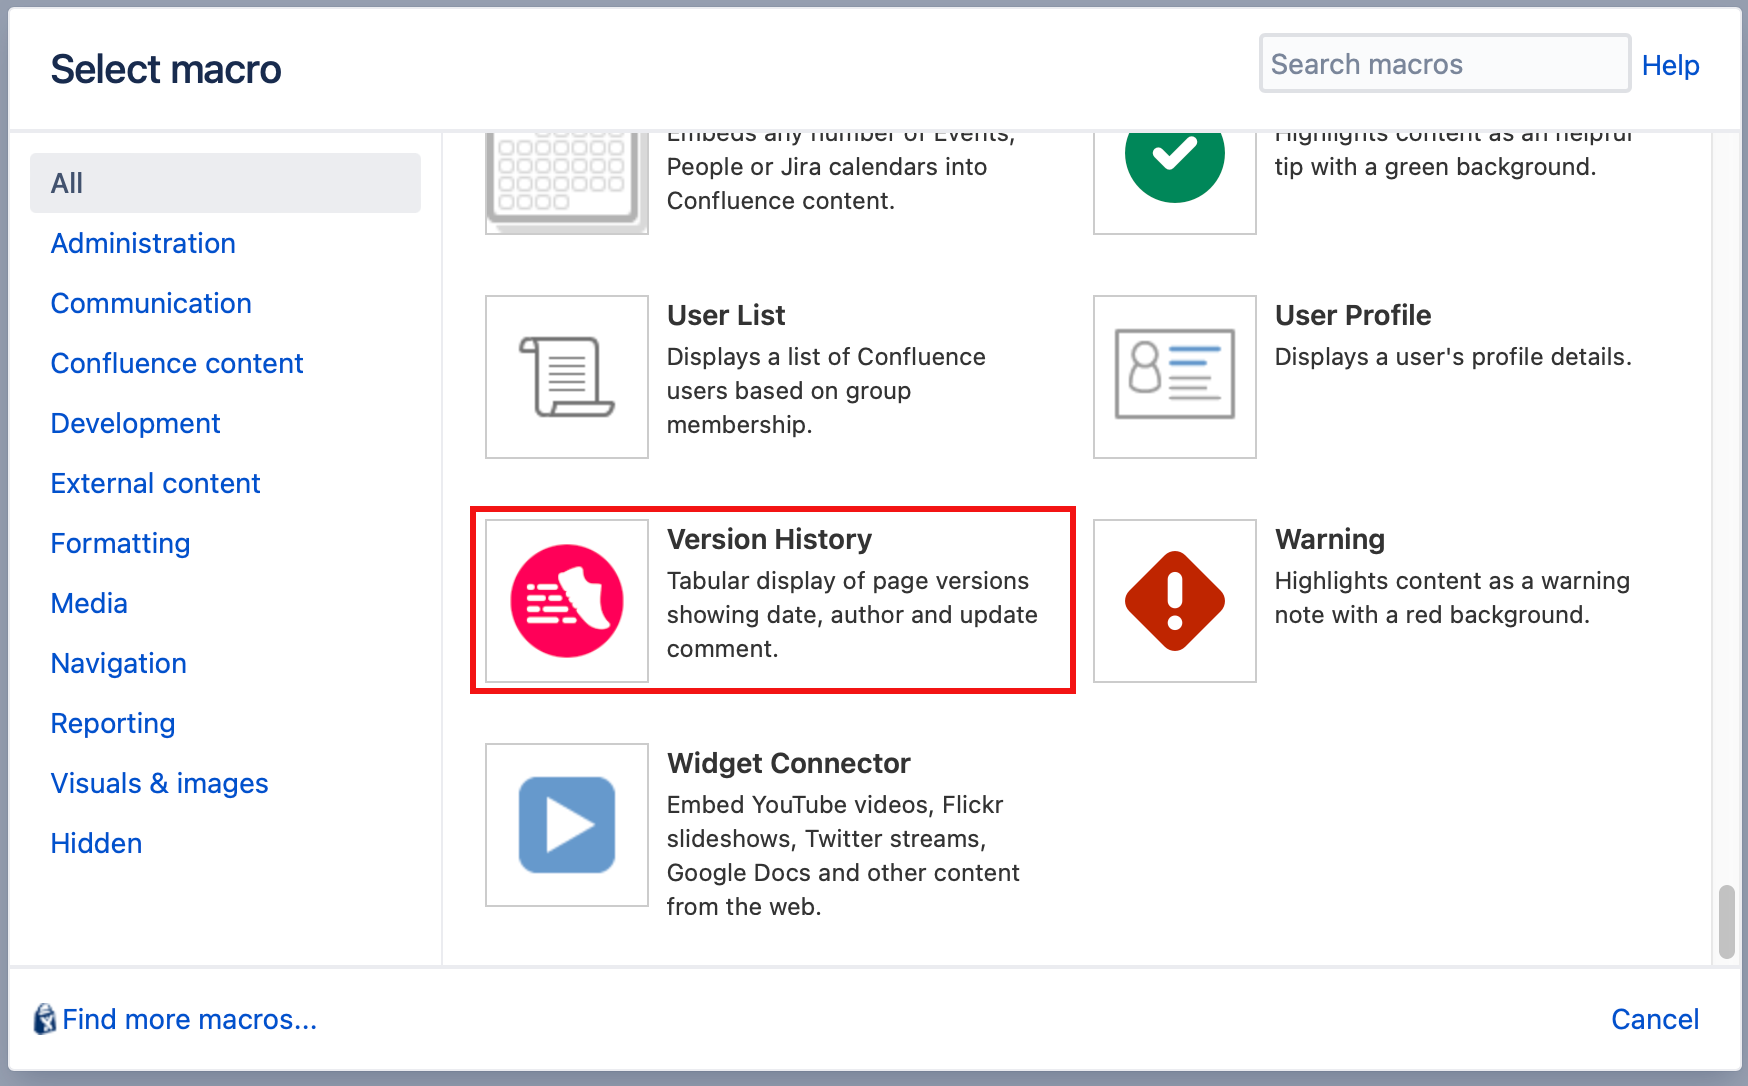Choose the calendar macro icon
The height and width of the screenshot is (1086, 1748).
[x=567, y=182]
